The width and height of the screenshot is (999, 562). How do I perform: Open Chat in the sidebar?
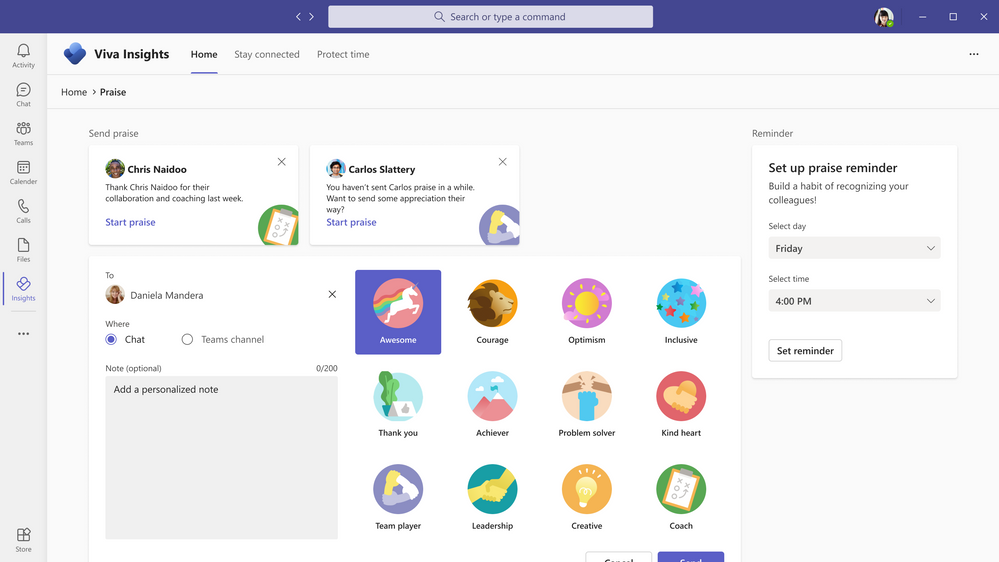tap(24, 94)
